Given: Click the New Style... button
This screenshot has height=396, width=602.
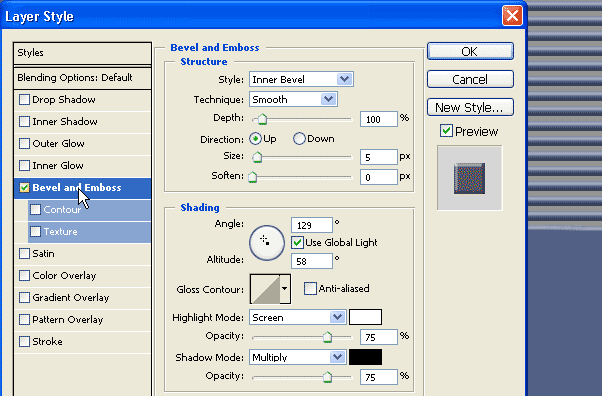Looking at the screenshot, I should (470, 107).
